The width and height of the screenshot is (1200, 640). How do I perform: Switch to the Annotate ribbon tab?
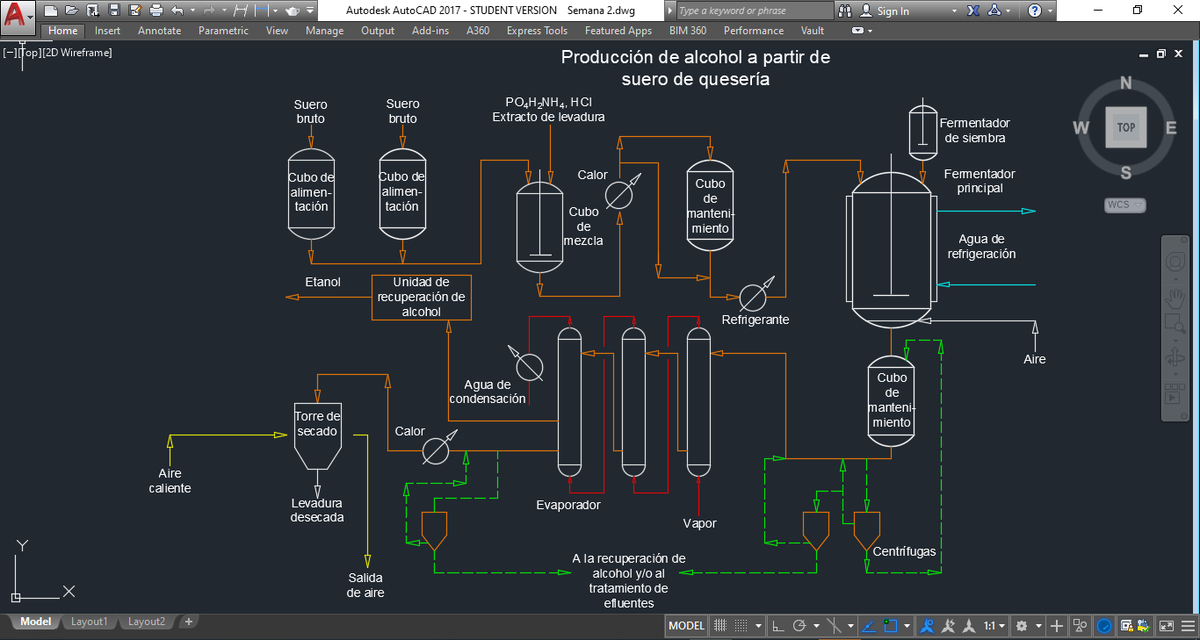tap(159, 31)
